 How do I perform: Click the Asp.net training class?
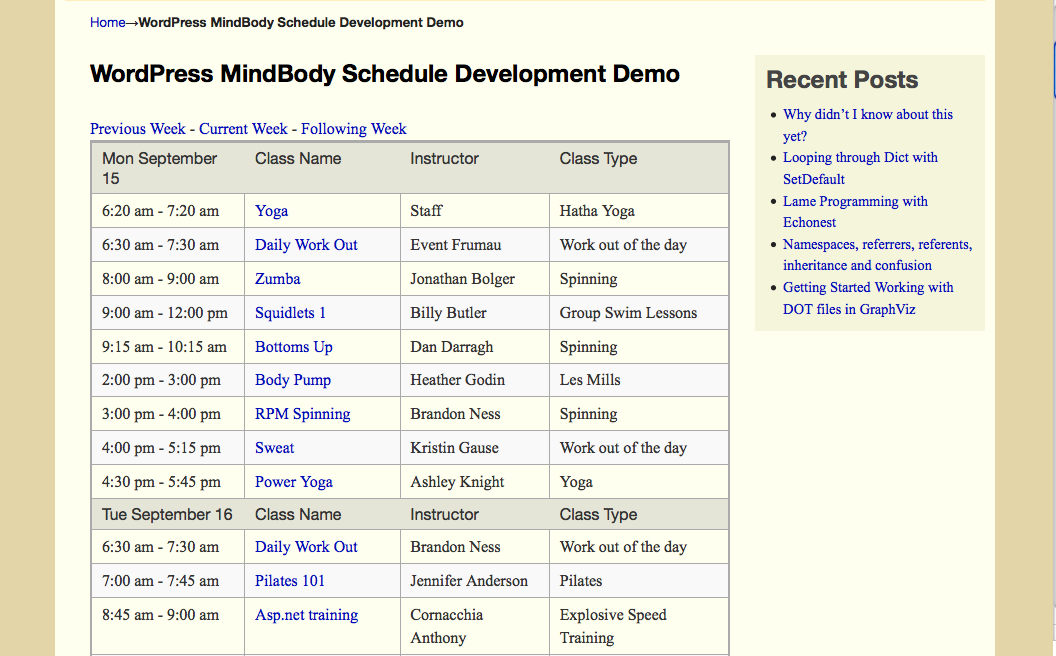click(306, 615)
